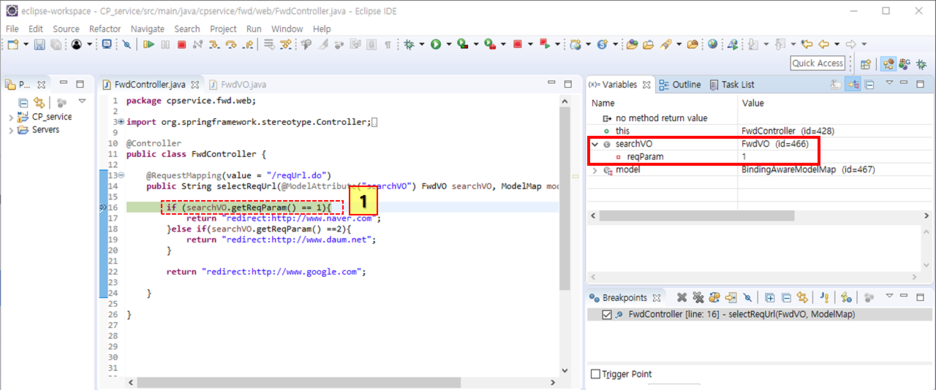
Task: Click the green Run icon
Action: click(x=435, y=44)
